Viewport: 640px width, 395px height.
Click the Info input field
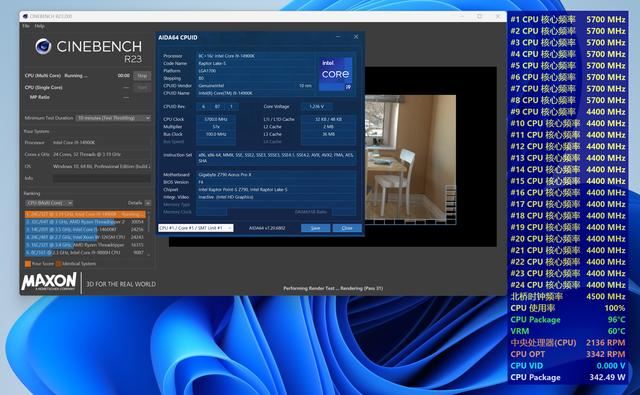[x=102, y=178]
